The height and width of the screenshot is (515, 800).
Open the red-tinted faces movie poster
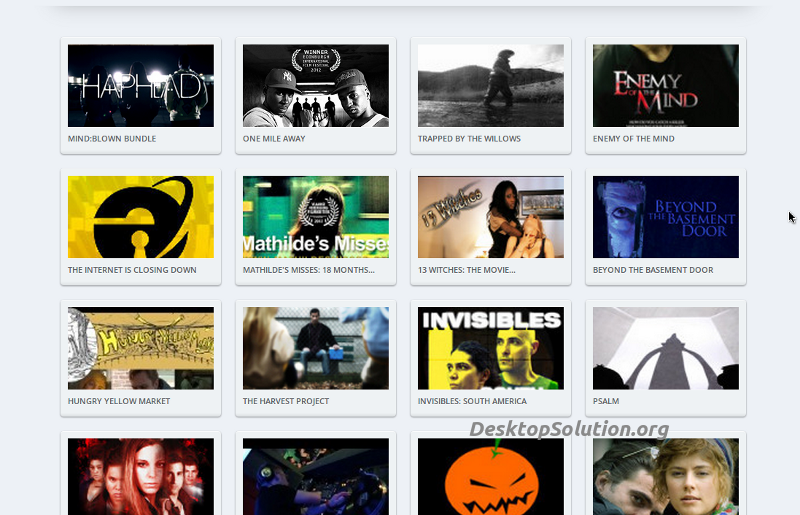(x=141, y=477)
